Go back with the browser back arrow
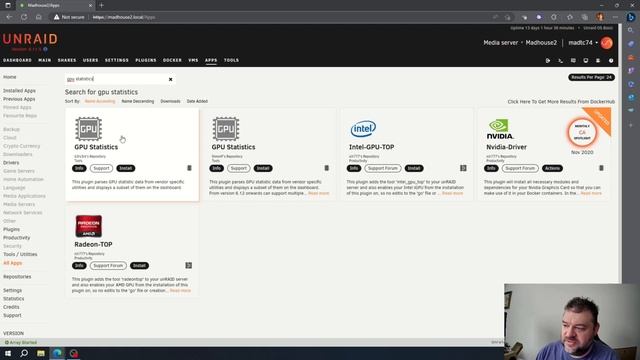The image size is (640, 360). 9,17
